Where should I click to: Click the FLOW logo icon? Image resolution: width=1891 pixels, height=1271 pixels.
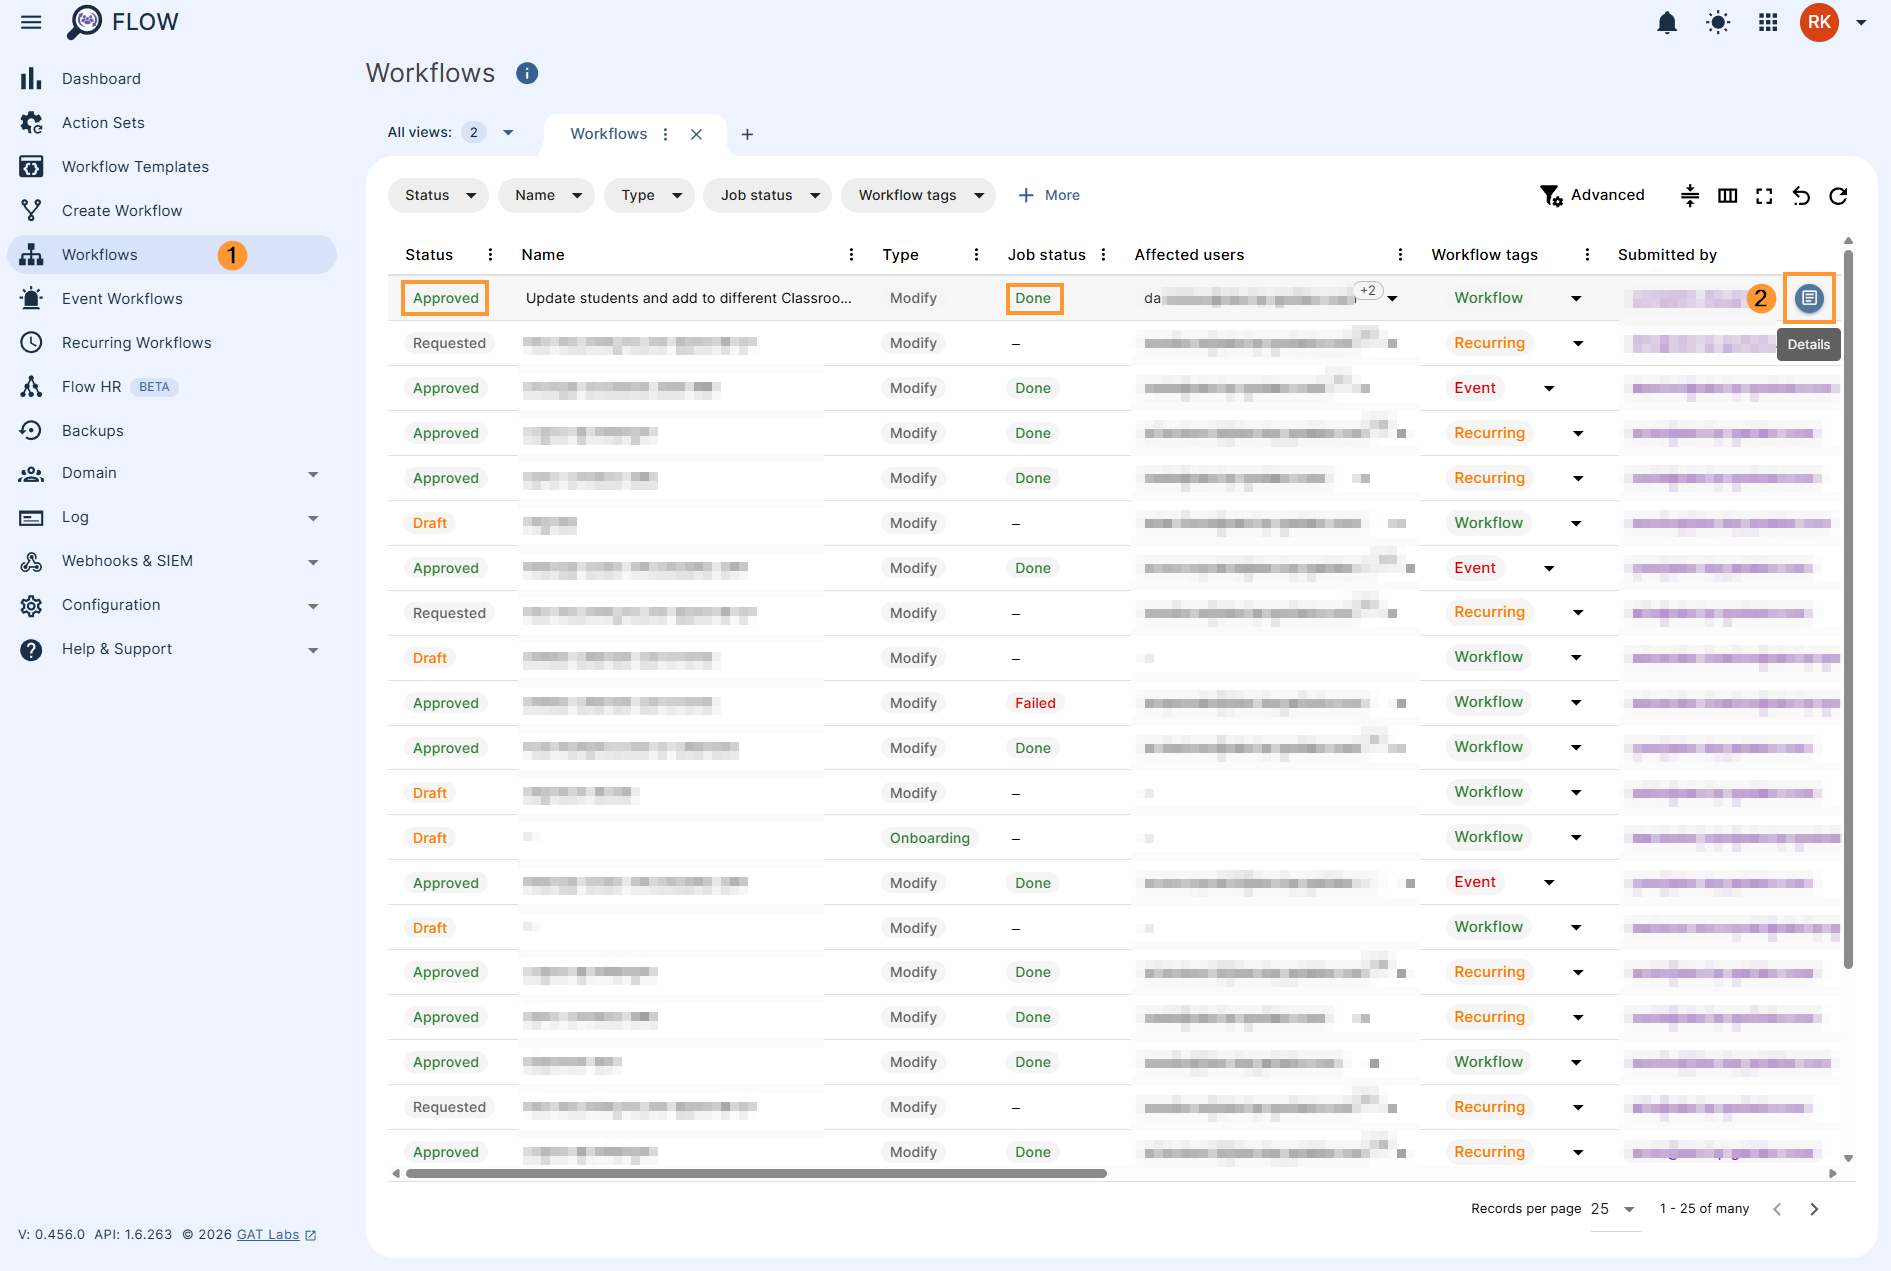click(85, 22)
